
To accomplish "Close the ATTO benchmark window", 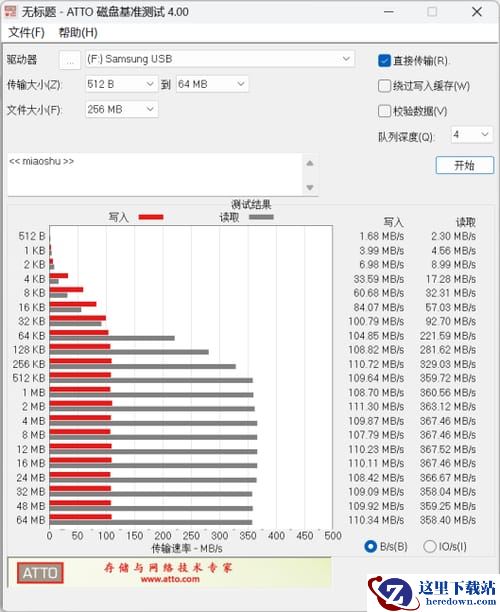I will tap(477, 12).
